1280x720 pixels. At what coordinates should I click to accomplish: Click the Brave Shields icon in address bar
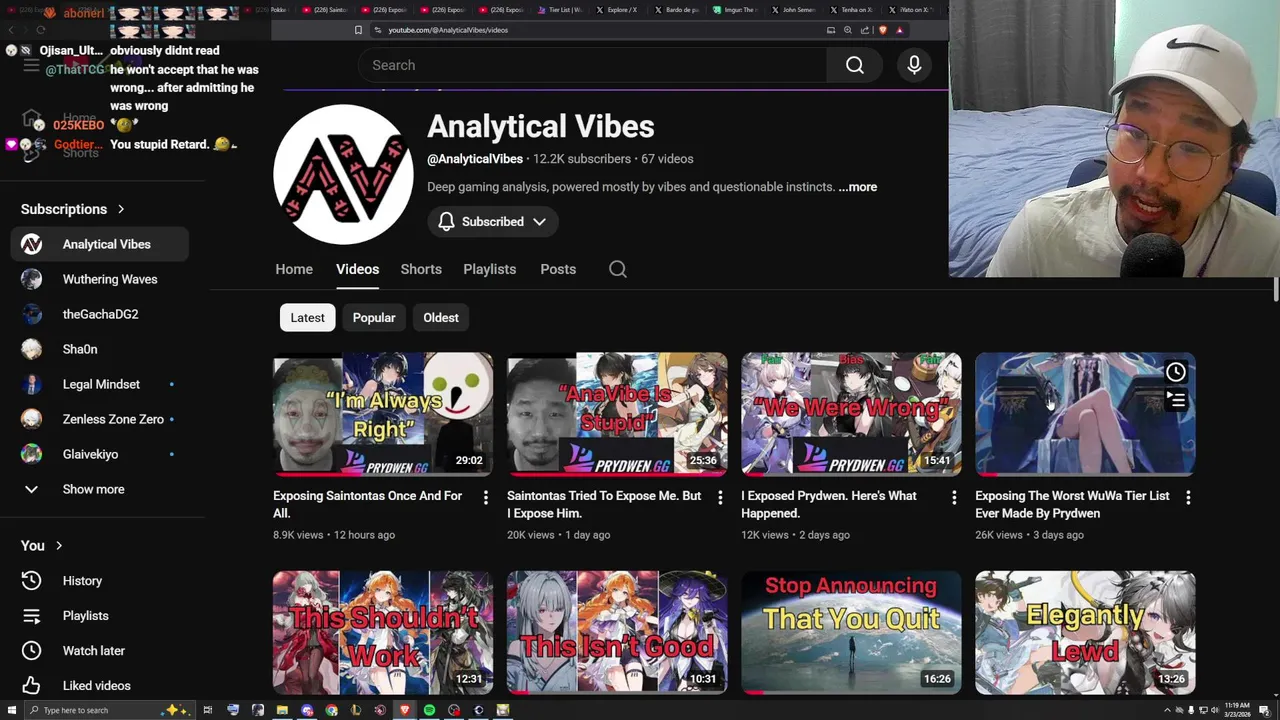coord(883,30)
